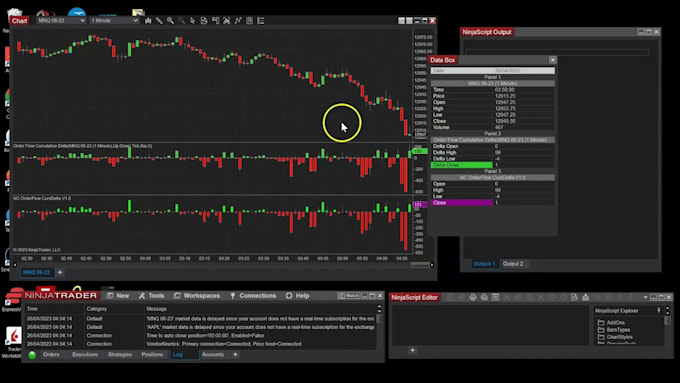Viewport: 680px width, 383px height.
Task: Open the MNQ 06-23 instrument dropdown
Action: click(x=61, y=20)
